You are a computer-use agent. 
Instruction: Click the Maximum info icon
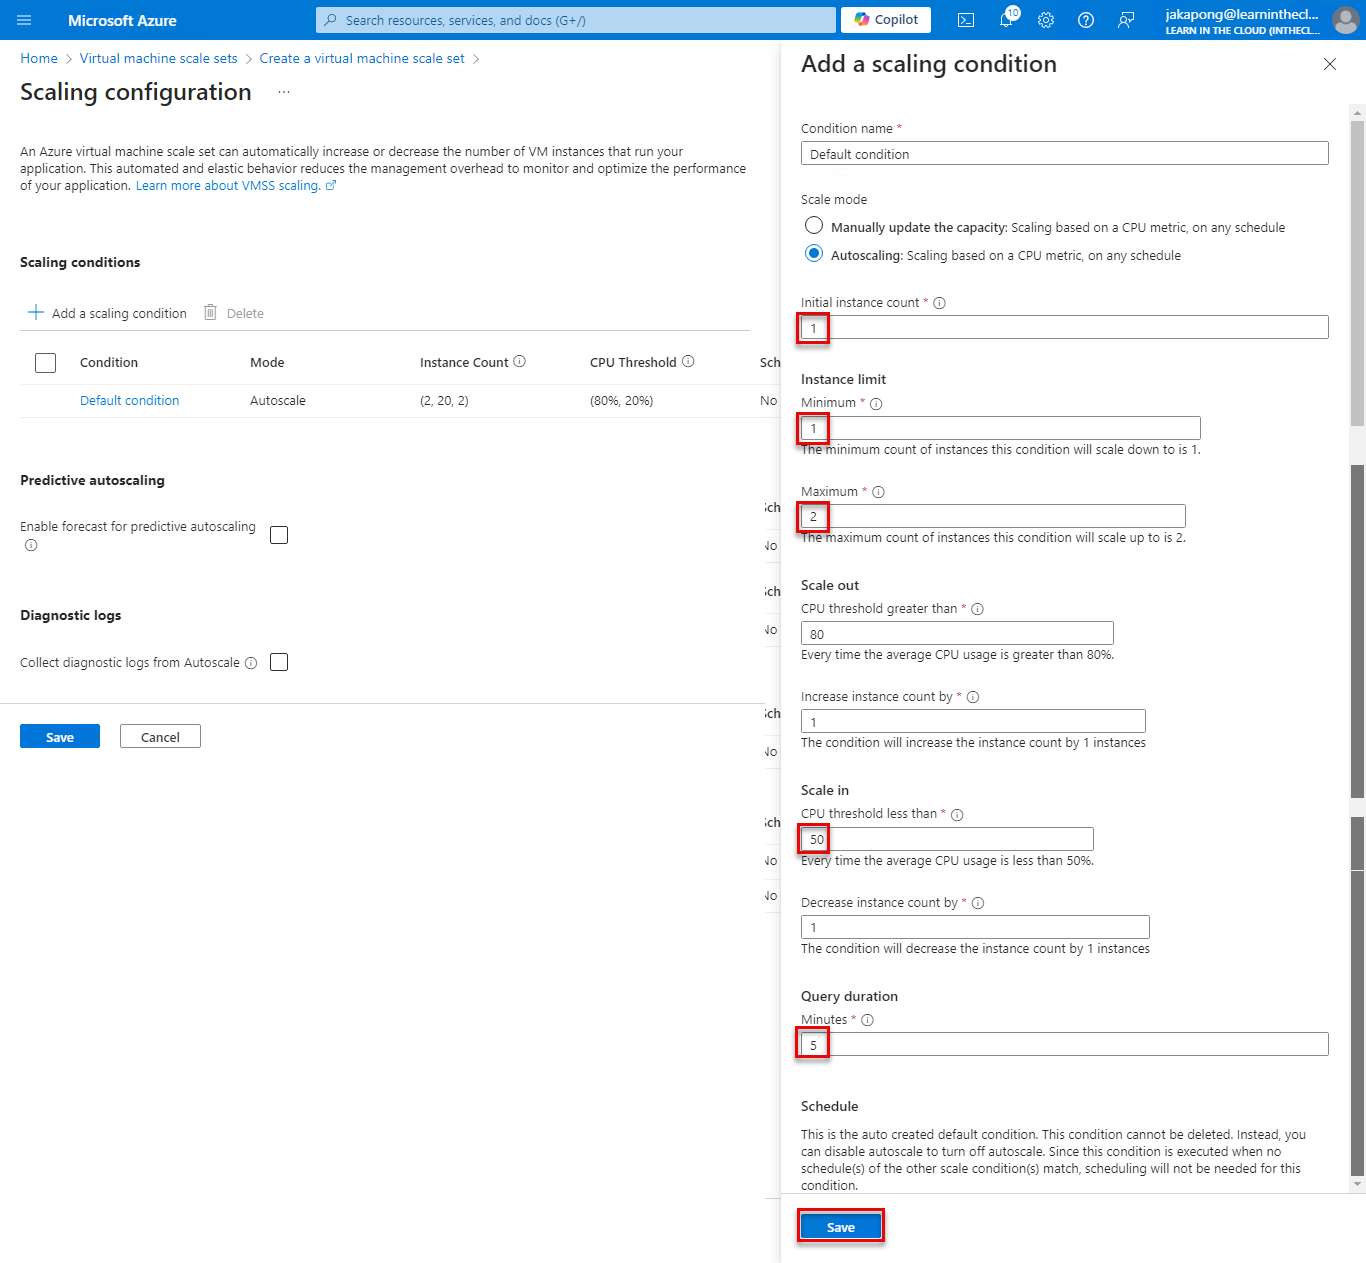[878, 492]
